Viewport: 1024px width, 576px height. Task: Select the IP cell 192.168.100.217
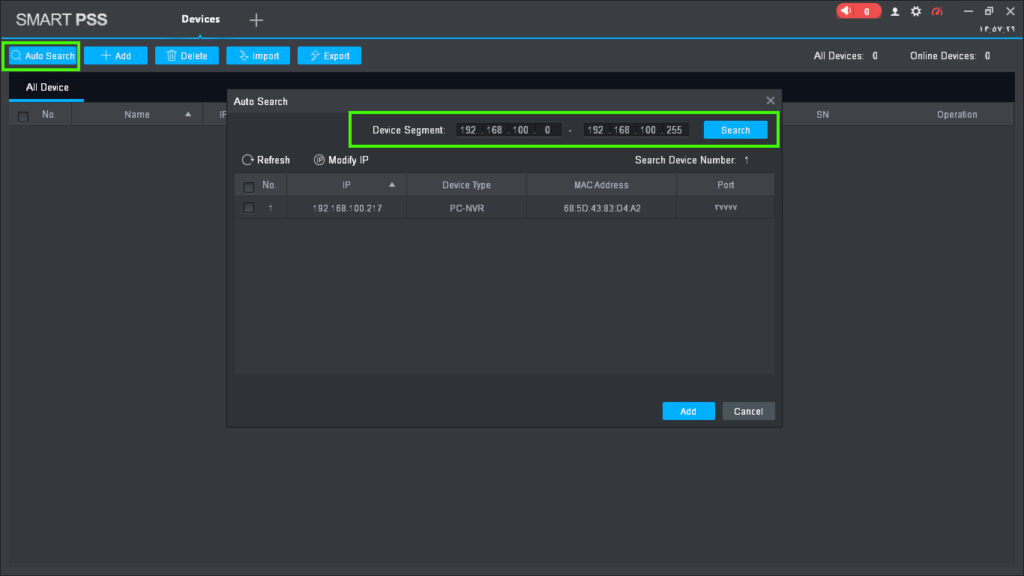click(x=347, y=208)
